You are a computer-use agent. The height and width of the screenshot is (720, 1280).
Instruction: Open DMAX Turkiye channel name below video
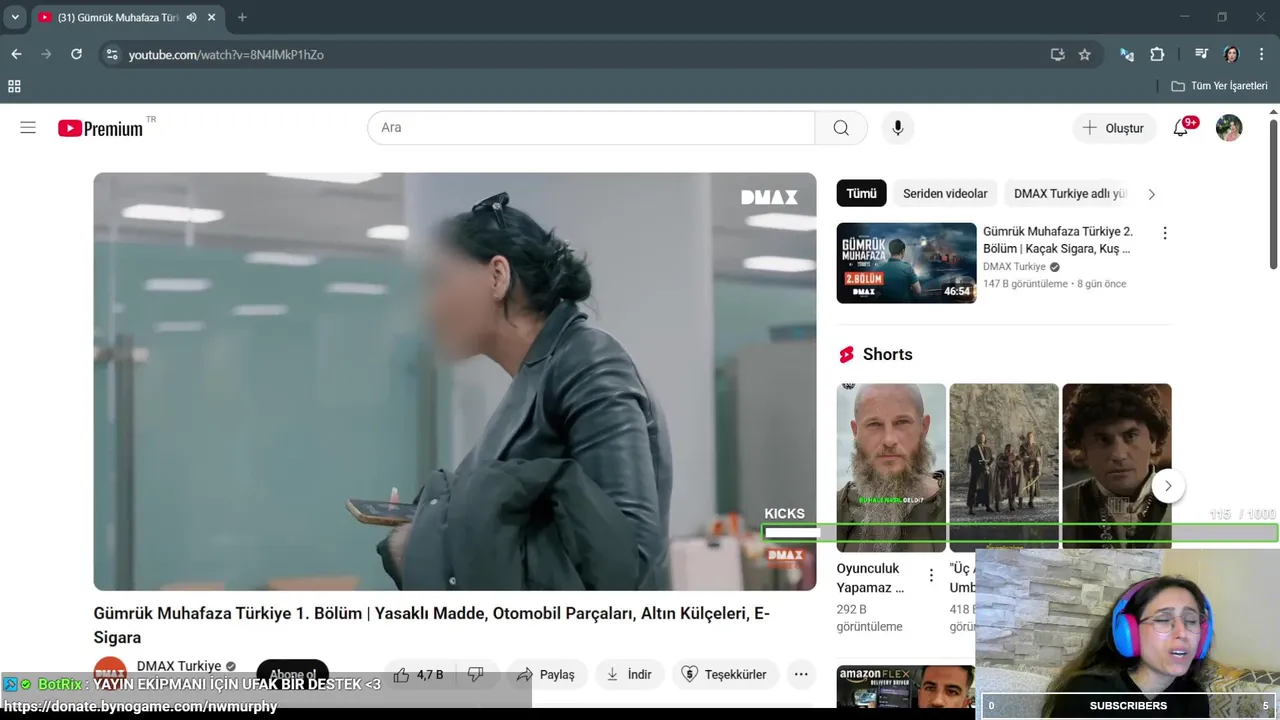click(179, 666)
